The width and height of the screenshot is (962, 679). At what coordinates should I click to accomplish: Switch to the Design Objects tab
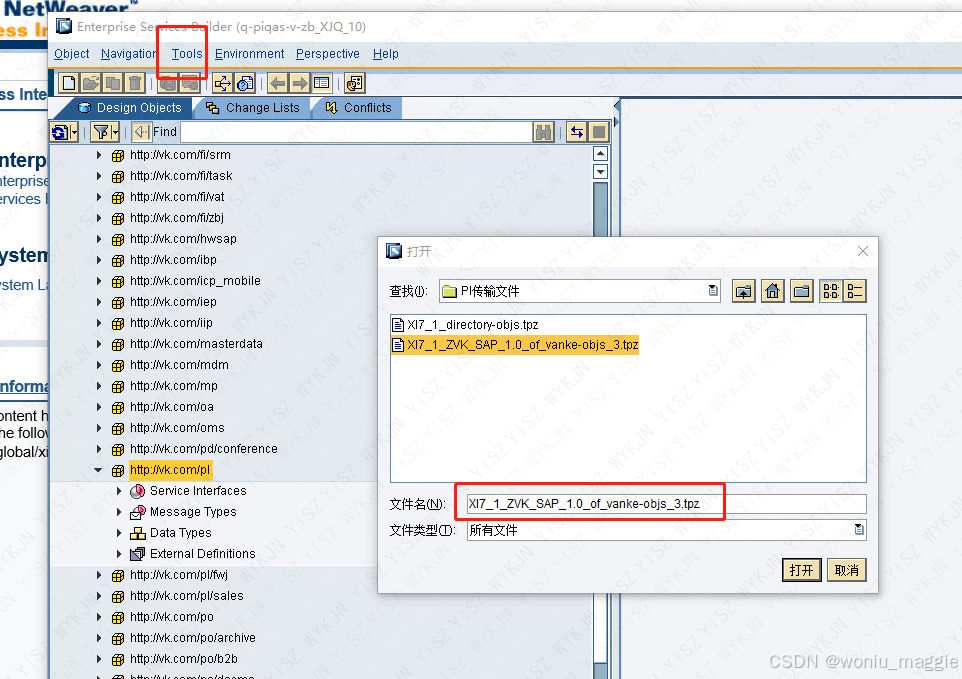pyautogui.click(x=130, y=108)
